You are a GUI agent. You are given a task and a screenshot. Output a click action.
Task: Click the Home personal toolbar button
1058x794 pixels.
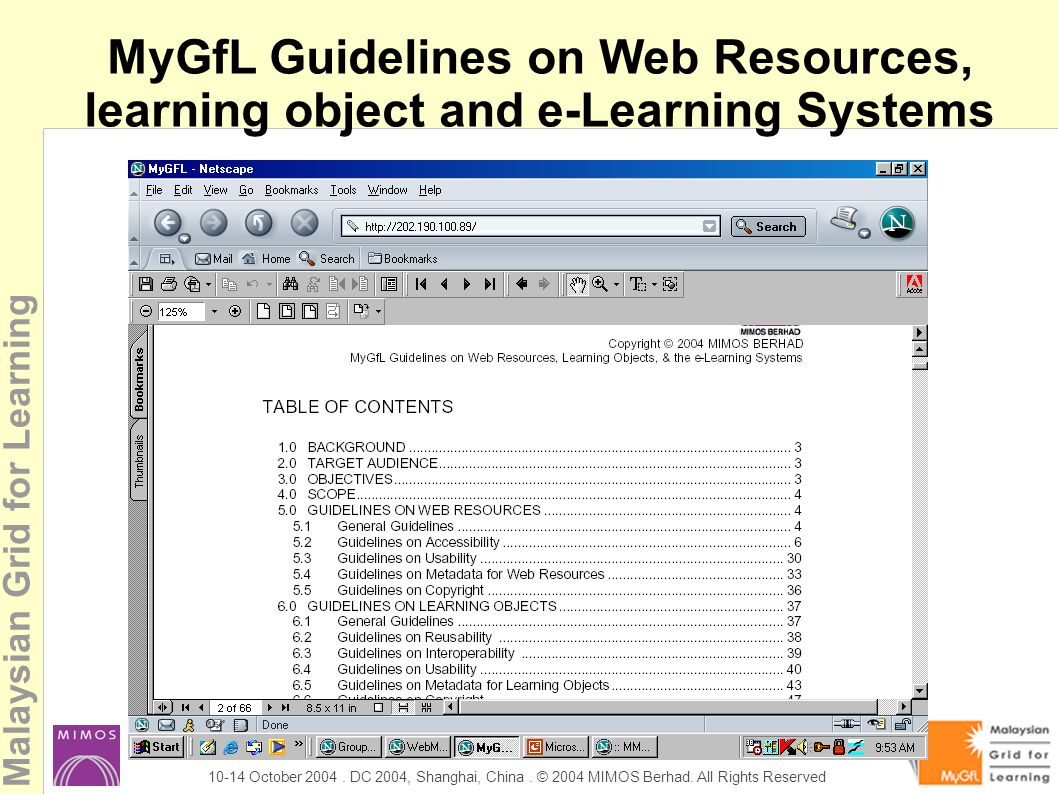point(267,259)
